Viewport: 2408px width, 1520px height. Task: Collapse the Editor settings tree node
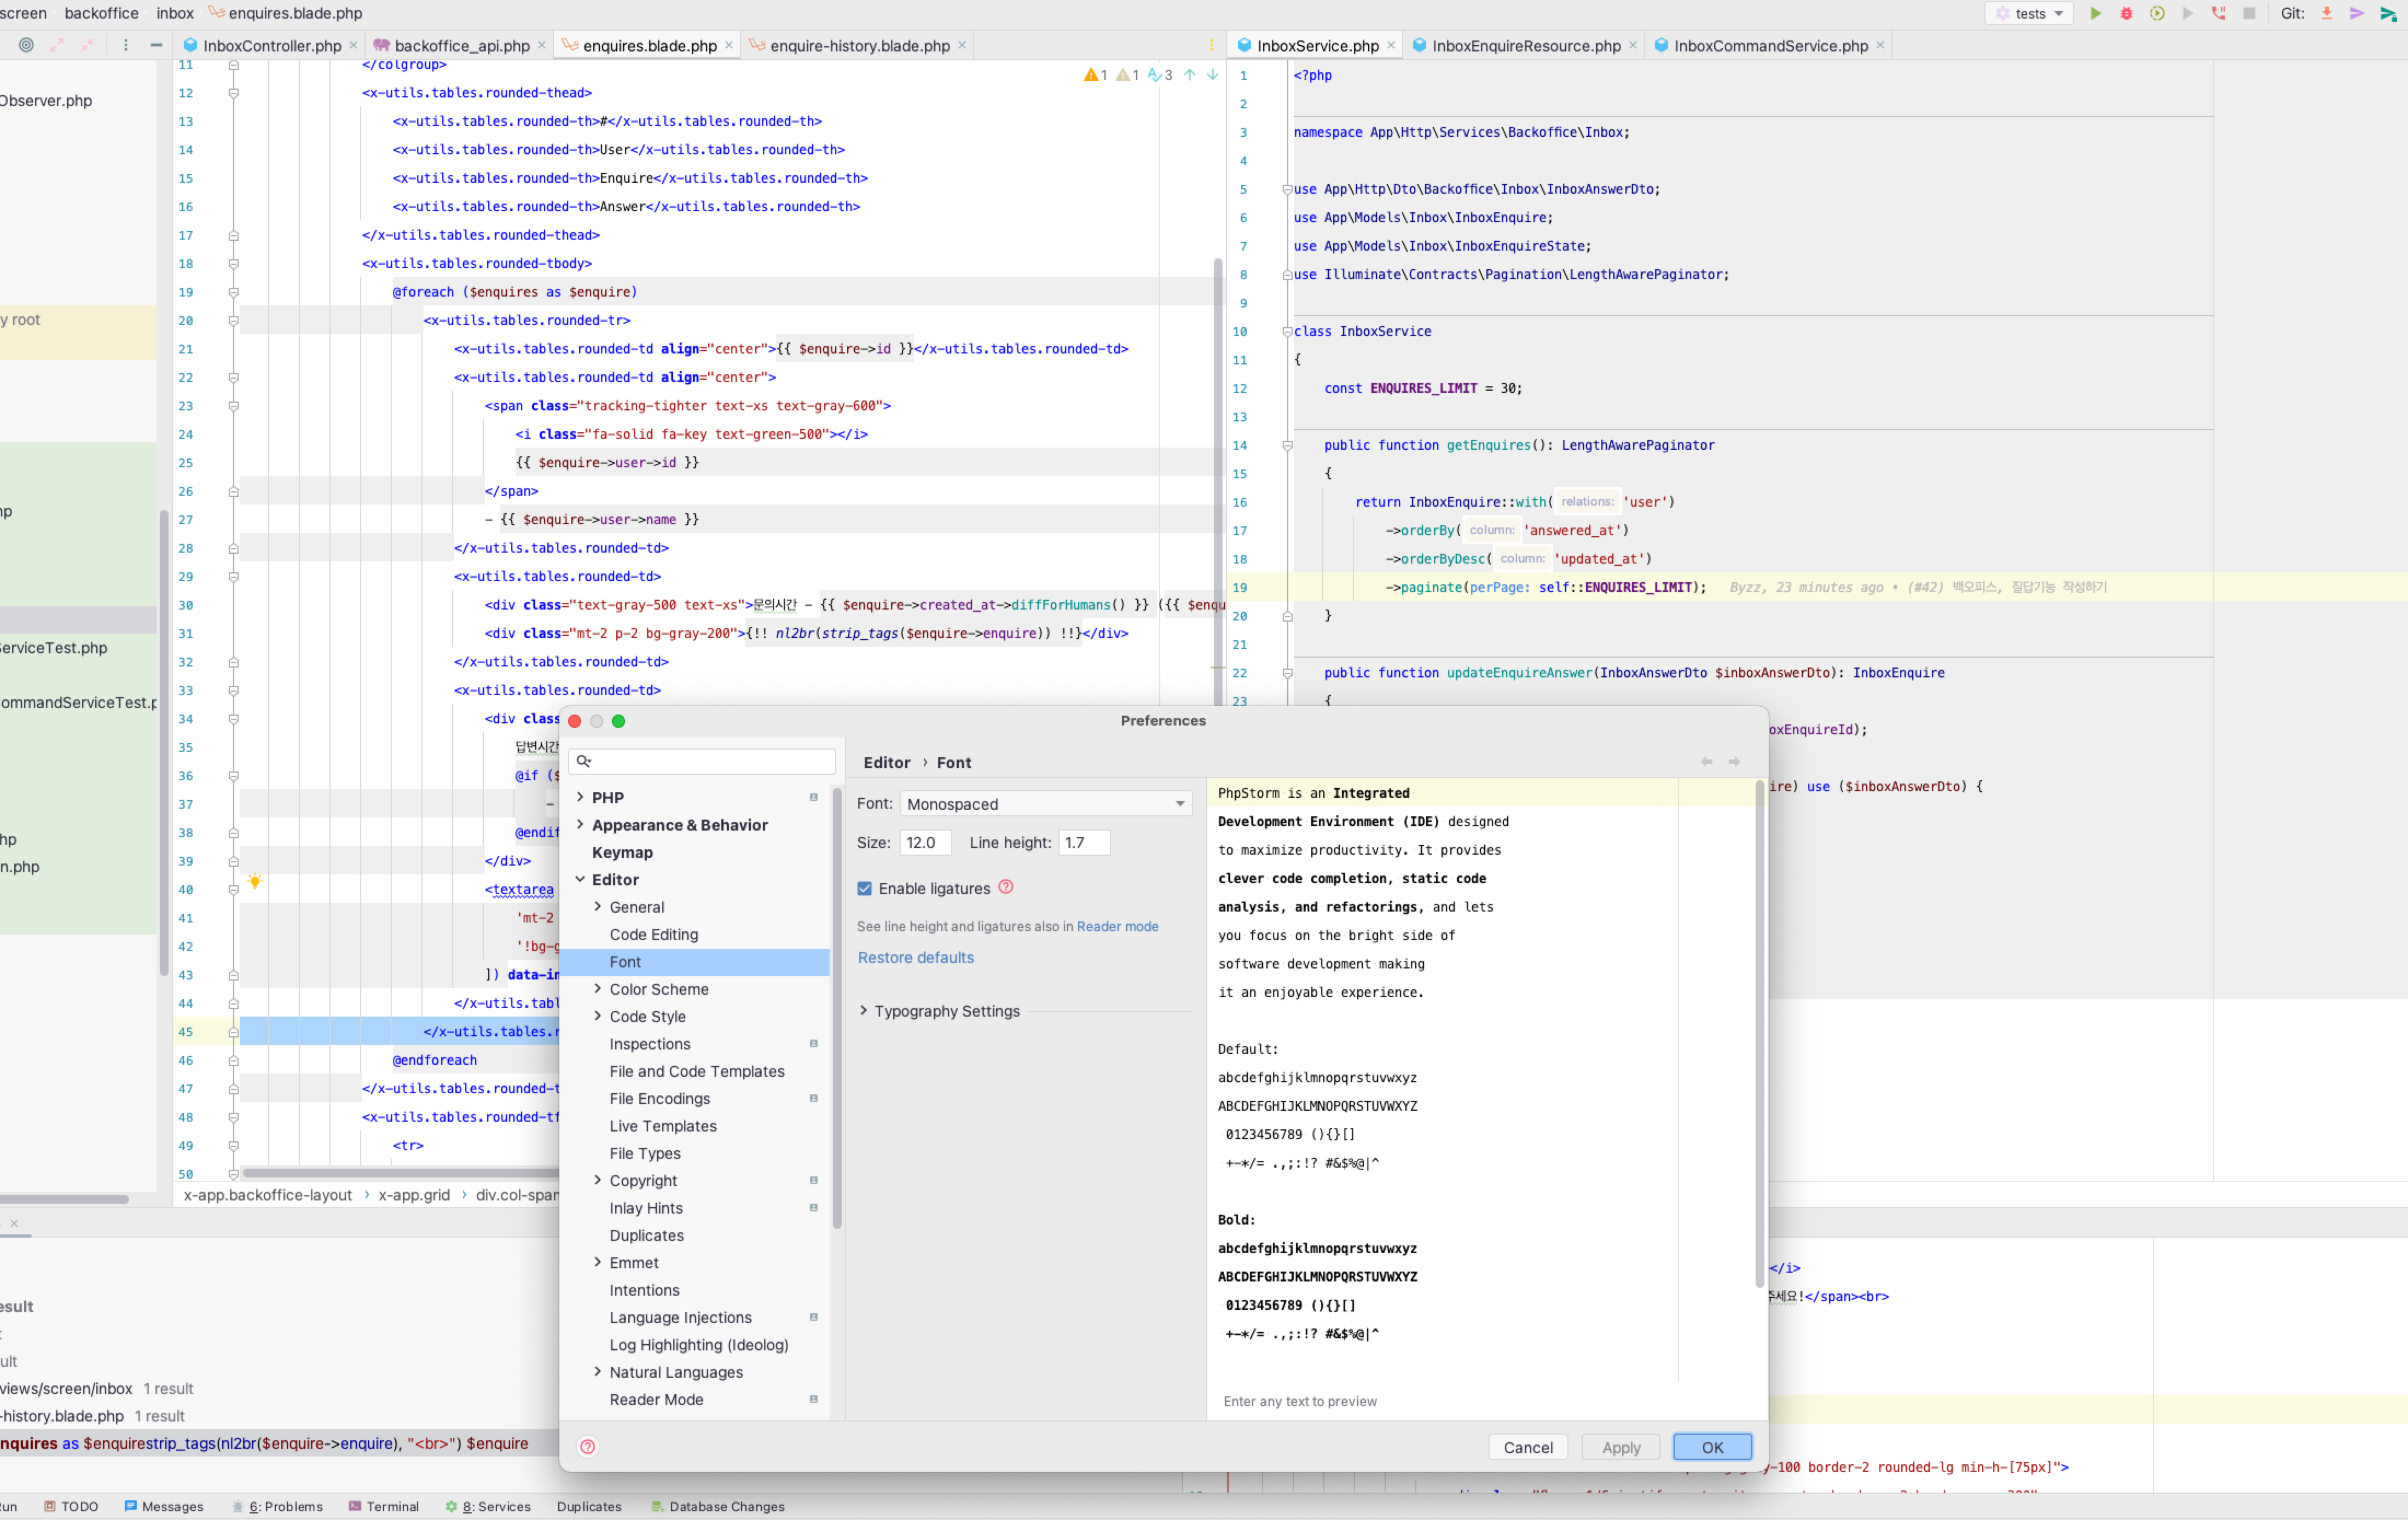click(580, 879)
